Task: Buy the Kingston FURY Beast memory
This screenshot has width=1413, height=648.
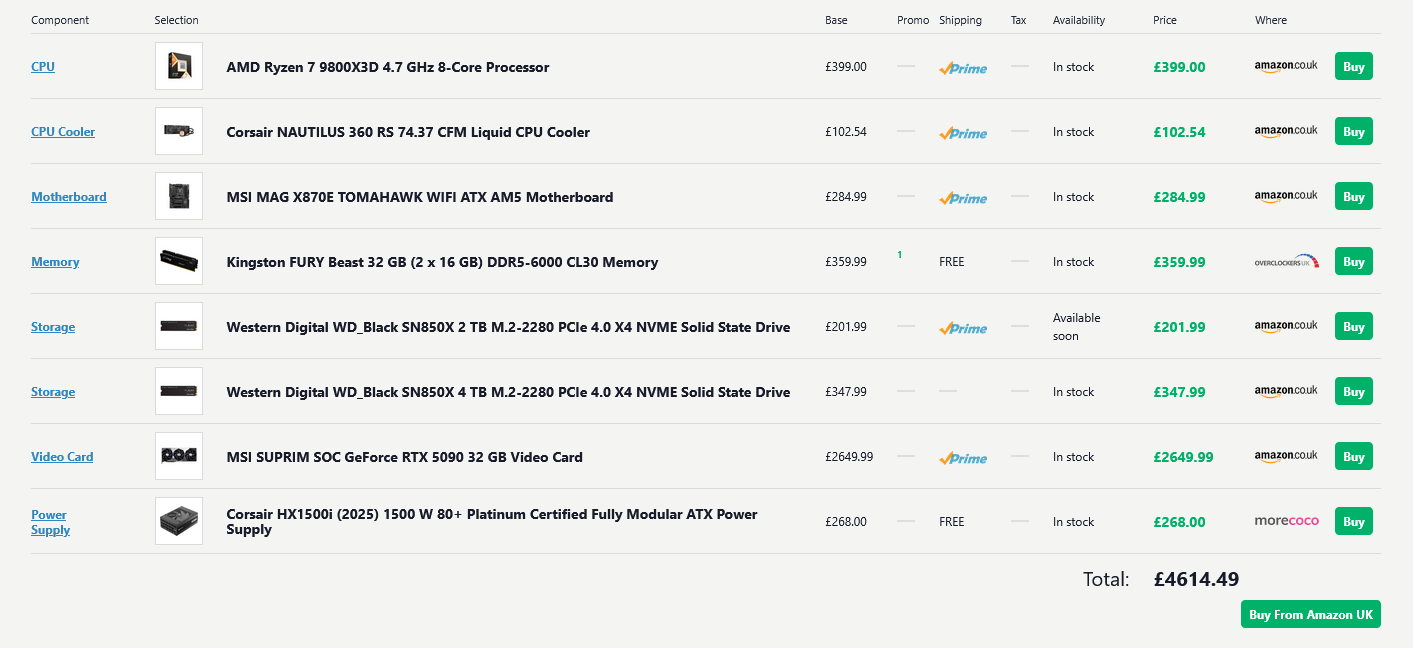Action: click(x=1354, y=262)
